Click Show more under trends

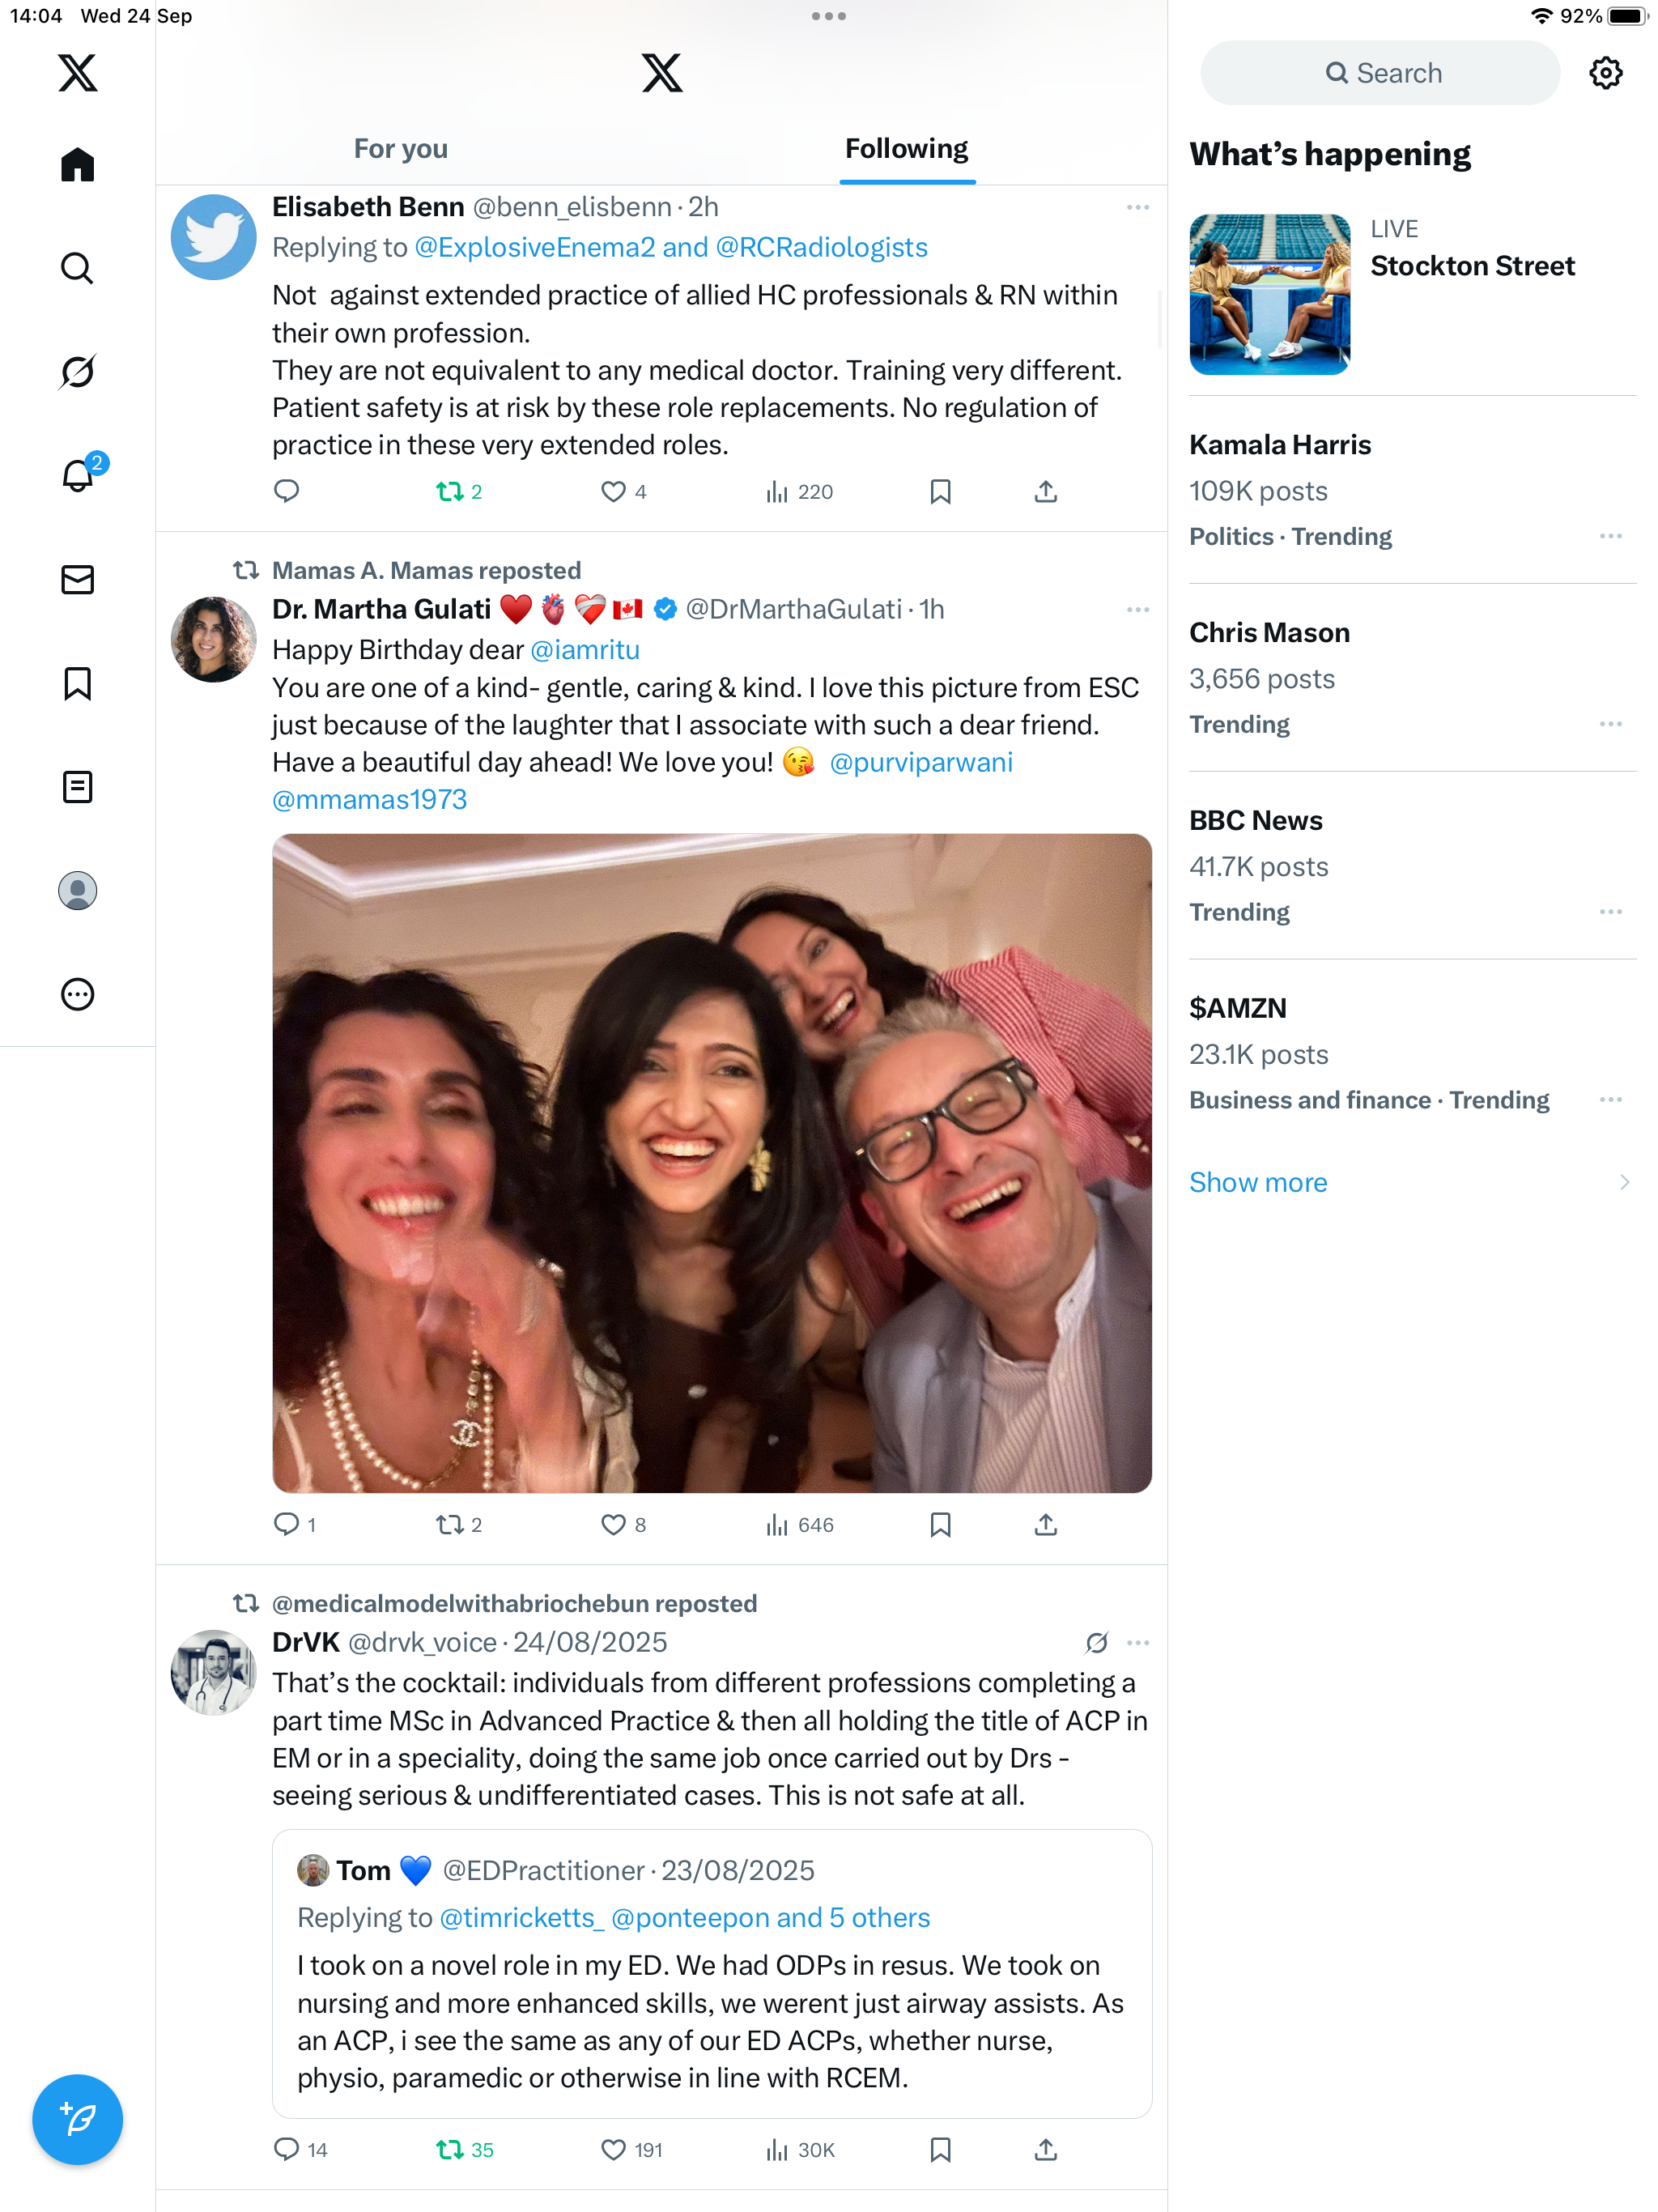[x=1258, y=1182]
